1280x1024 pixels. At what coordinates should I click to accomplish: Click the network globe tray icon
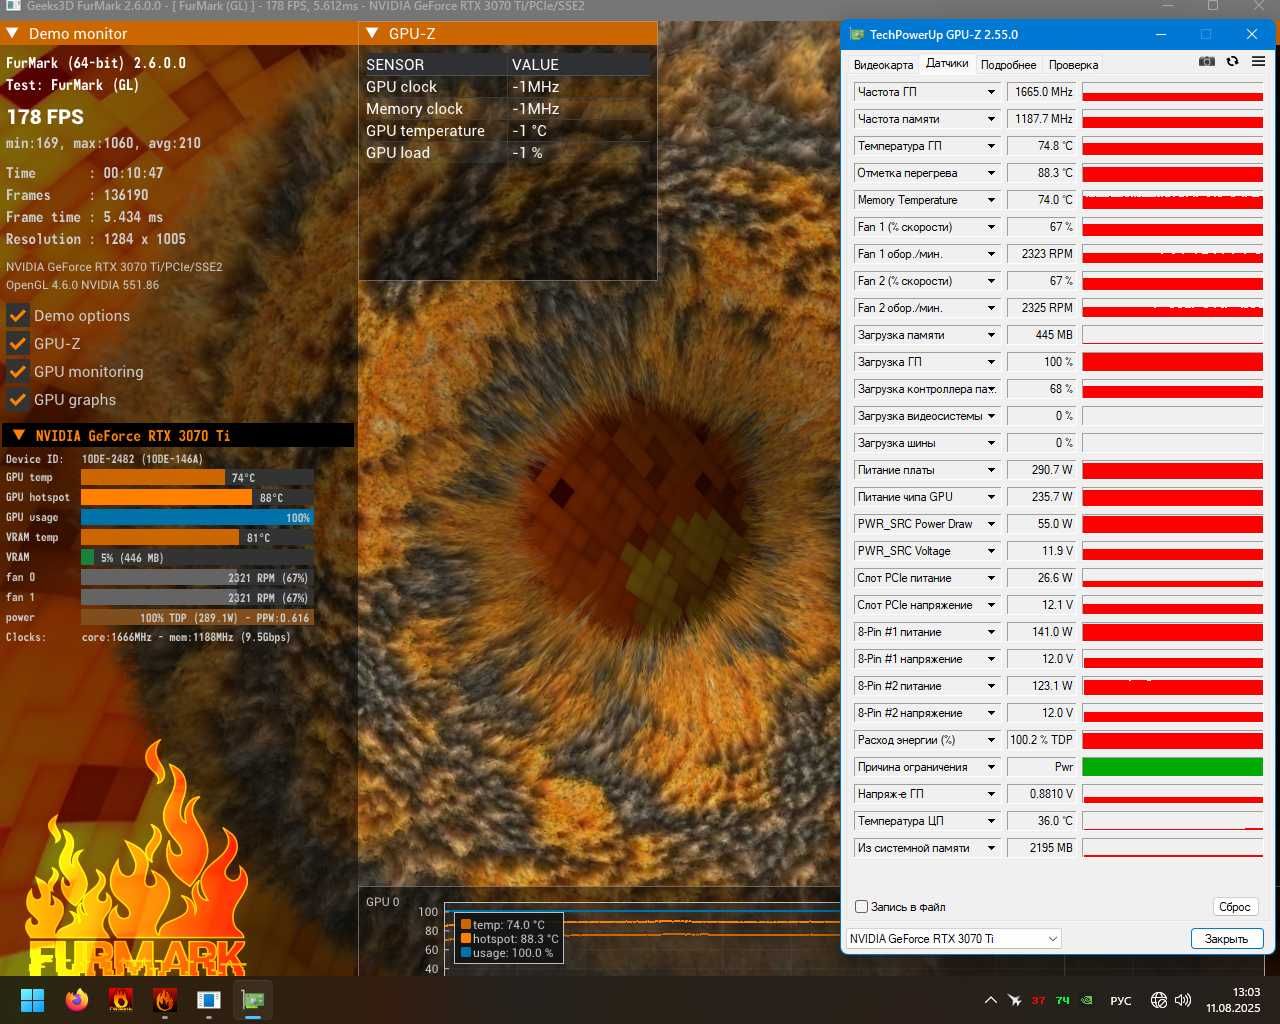[1159, 1000]
